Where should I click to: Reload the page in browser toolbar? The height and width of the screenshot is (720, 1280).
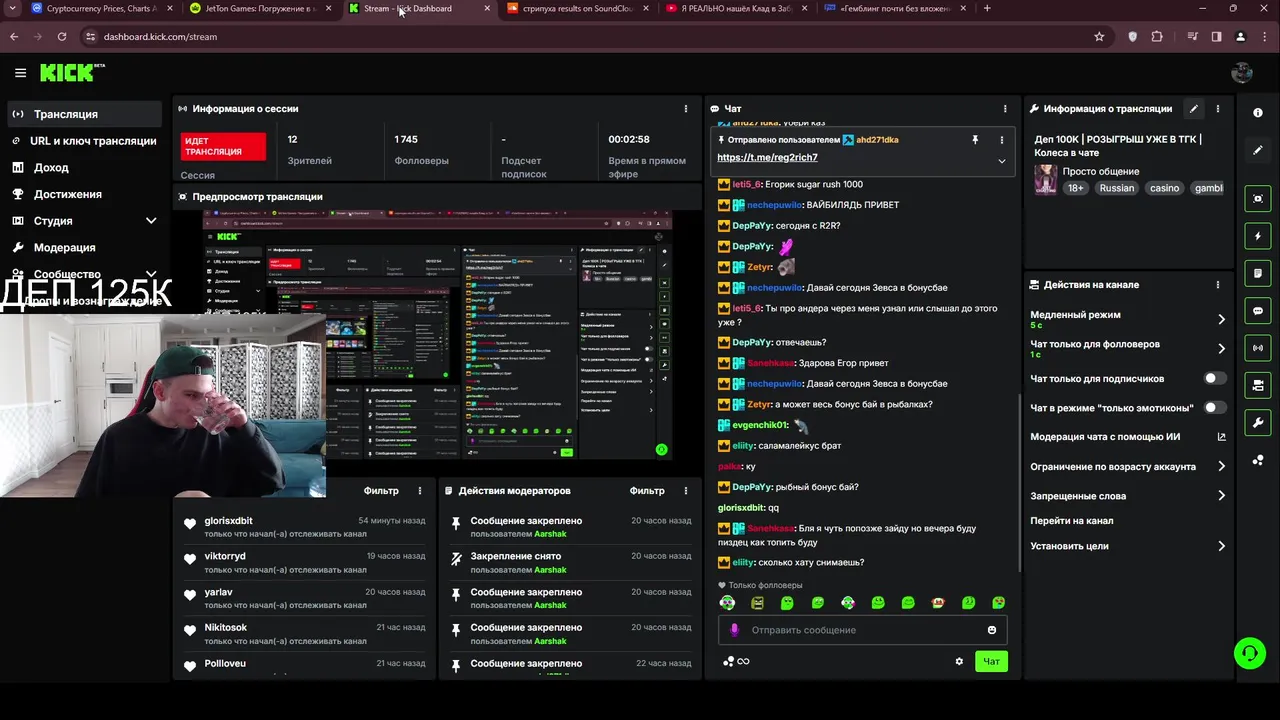click(x=62, y=36)
